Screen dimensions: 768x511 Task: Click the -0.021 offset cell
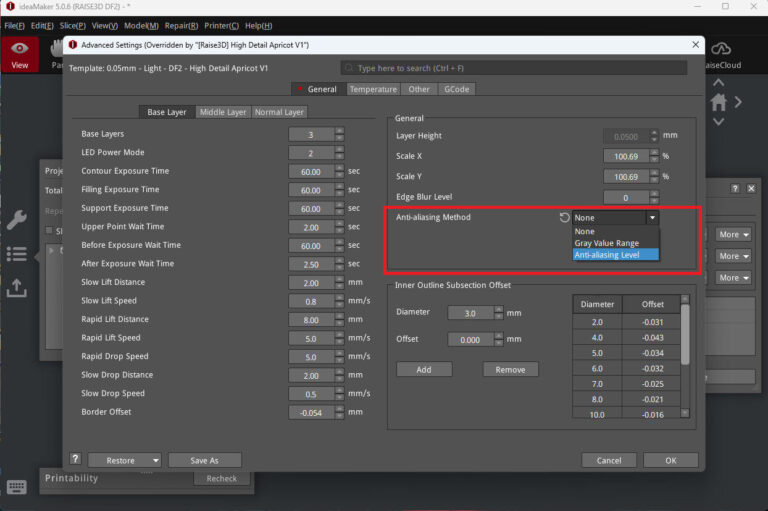[x=652, y=399]
